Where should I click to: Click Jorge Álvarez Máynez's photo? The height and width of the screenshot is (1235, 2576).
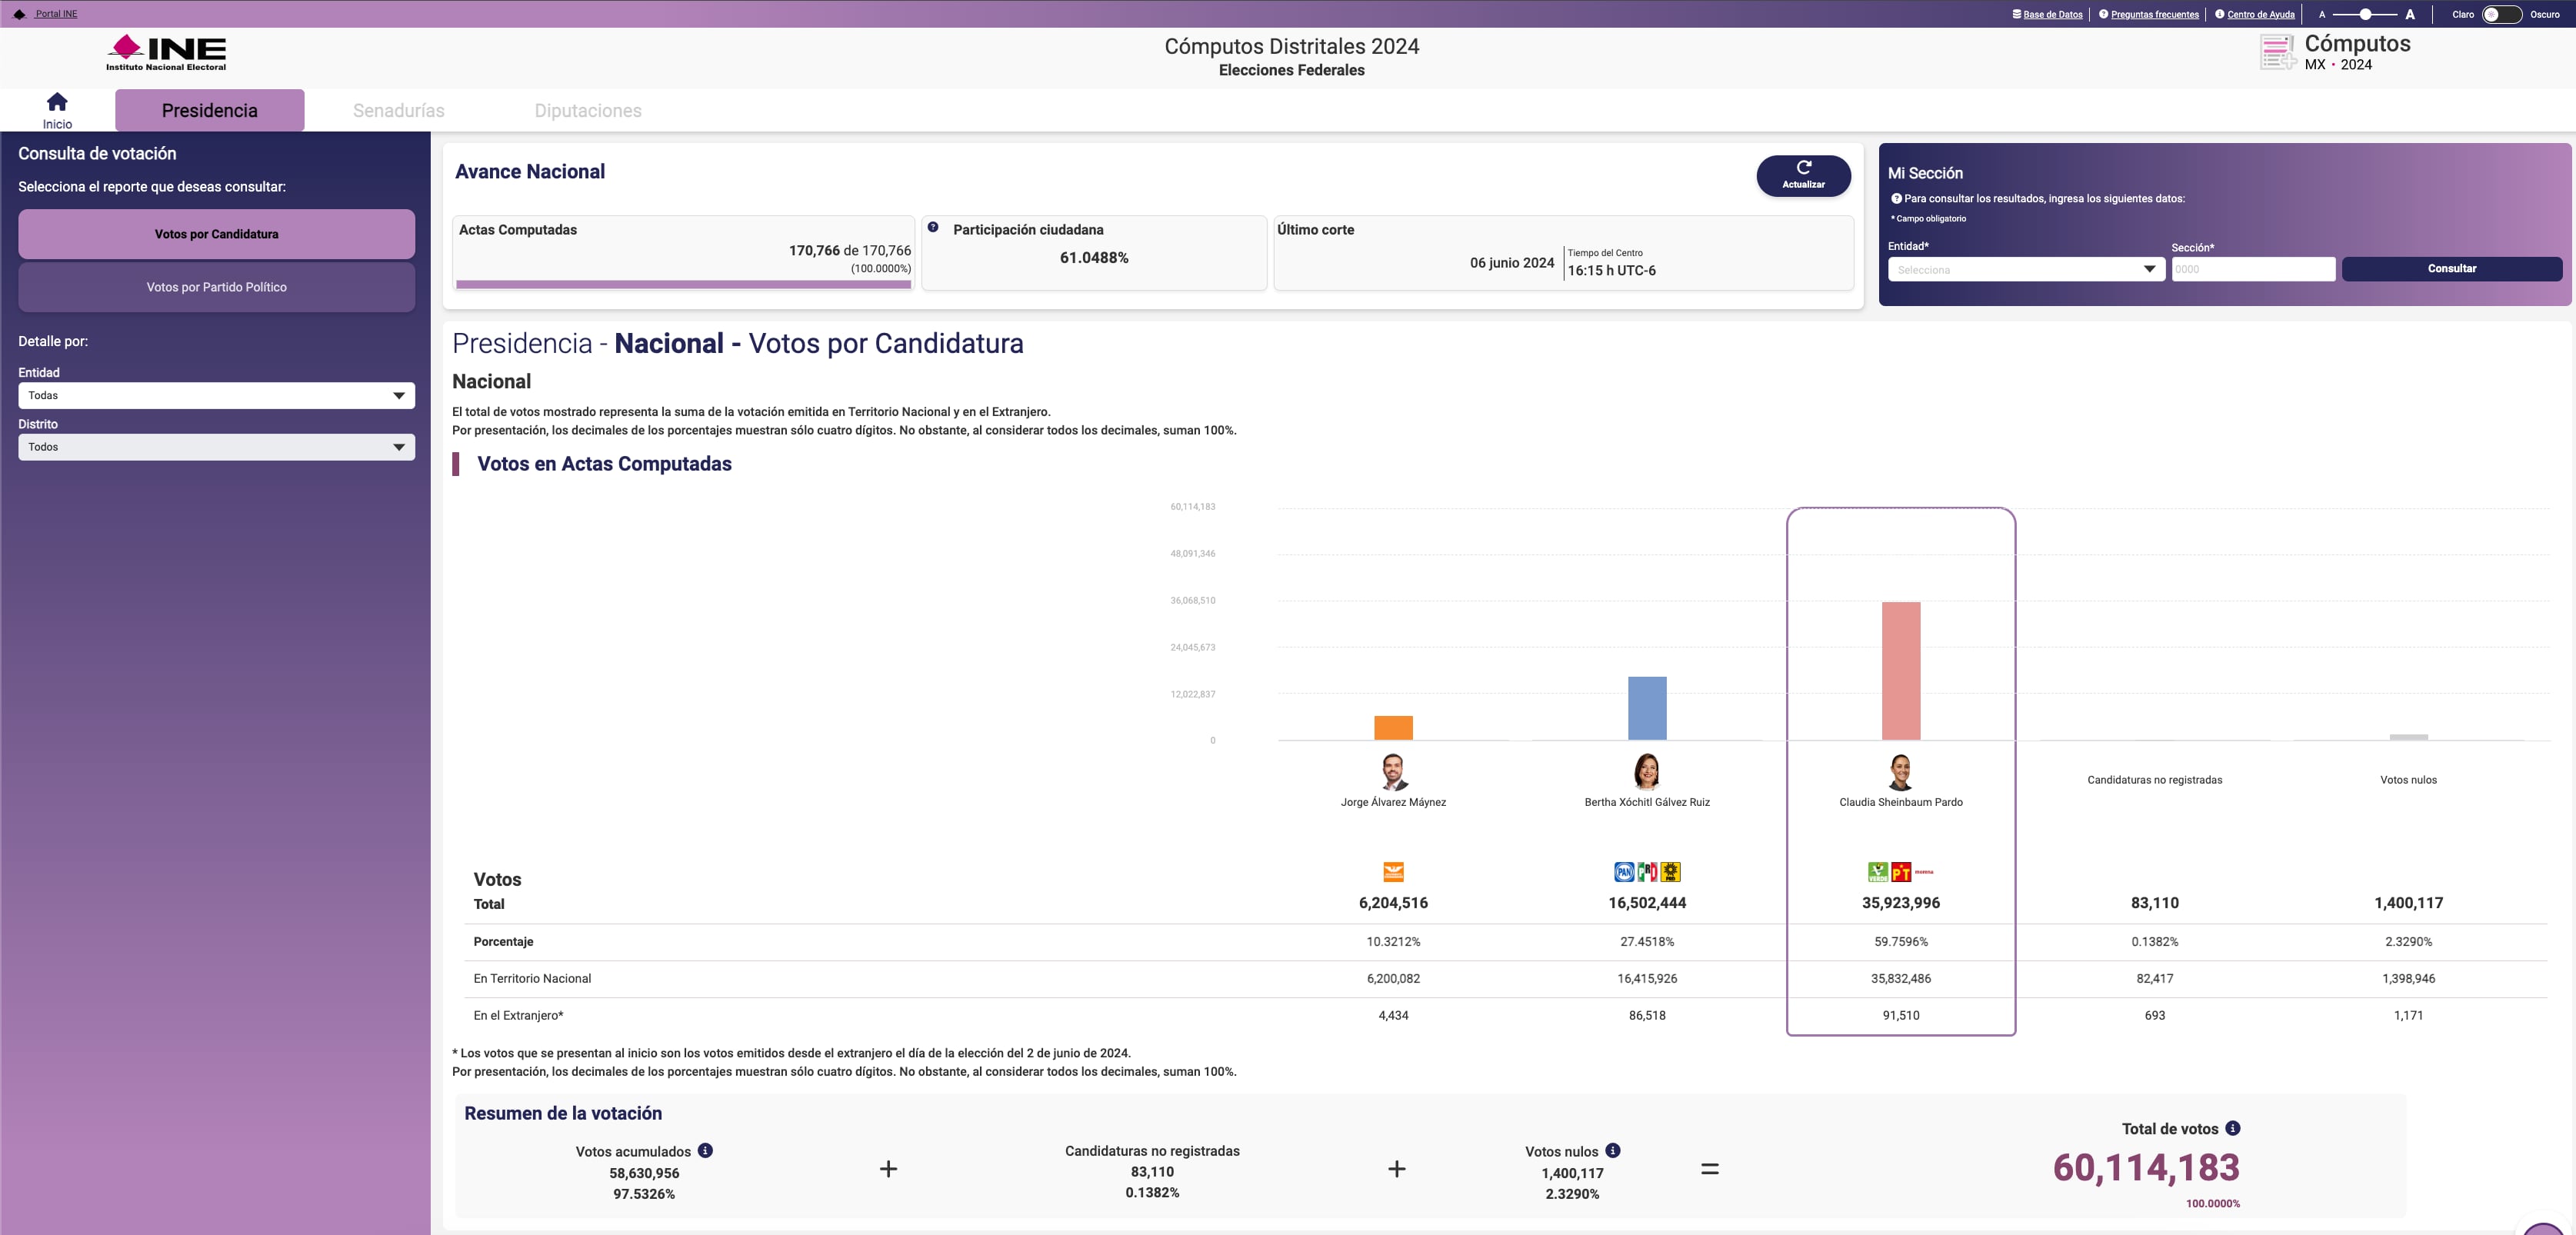[x=1394, y=772]
